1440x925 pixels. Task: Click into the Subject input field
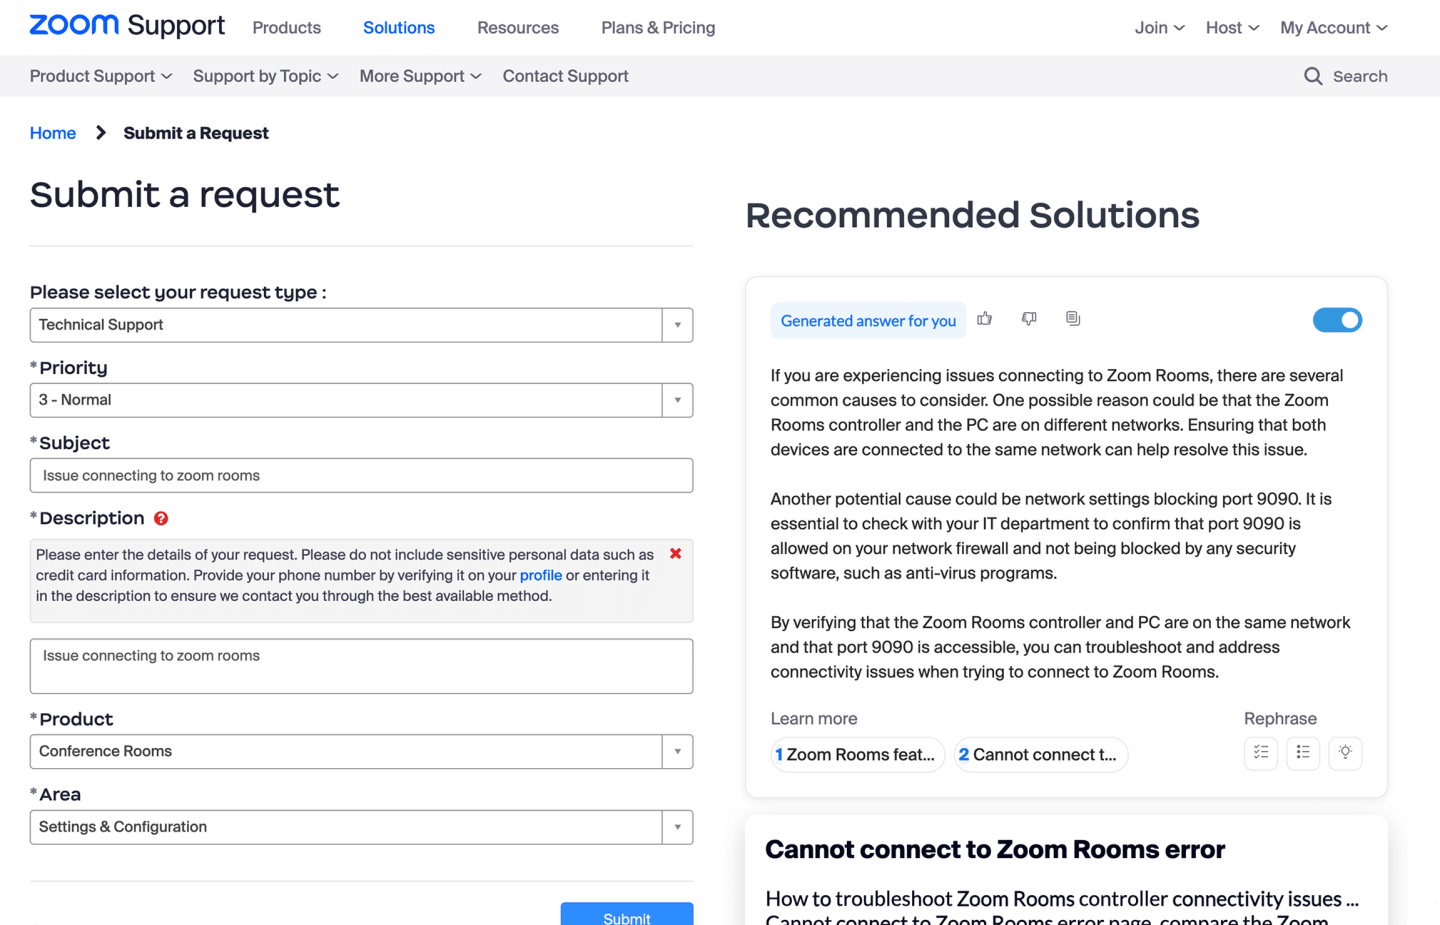pyautogui.click(x=361, y=476)
